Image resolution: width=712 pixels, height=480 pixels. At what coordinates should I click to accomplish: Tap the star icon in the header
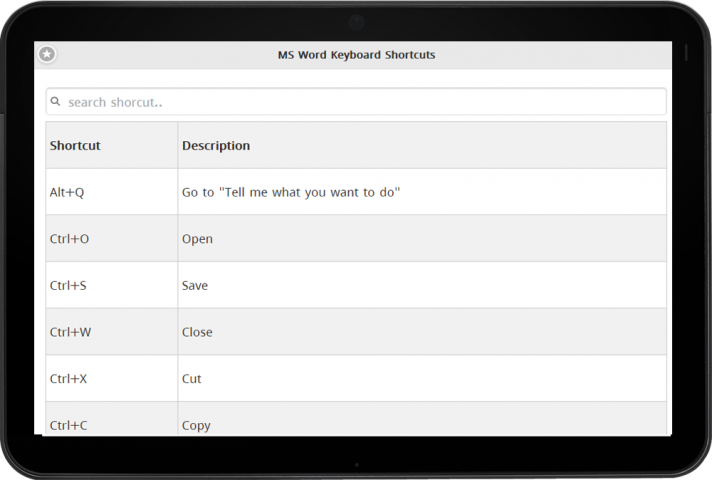click(x=47, y=55)
